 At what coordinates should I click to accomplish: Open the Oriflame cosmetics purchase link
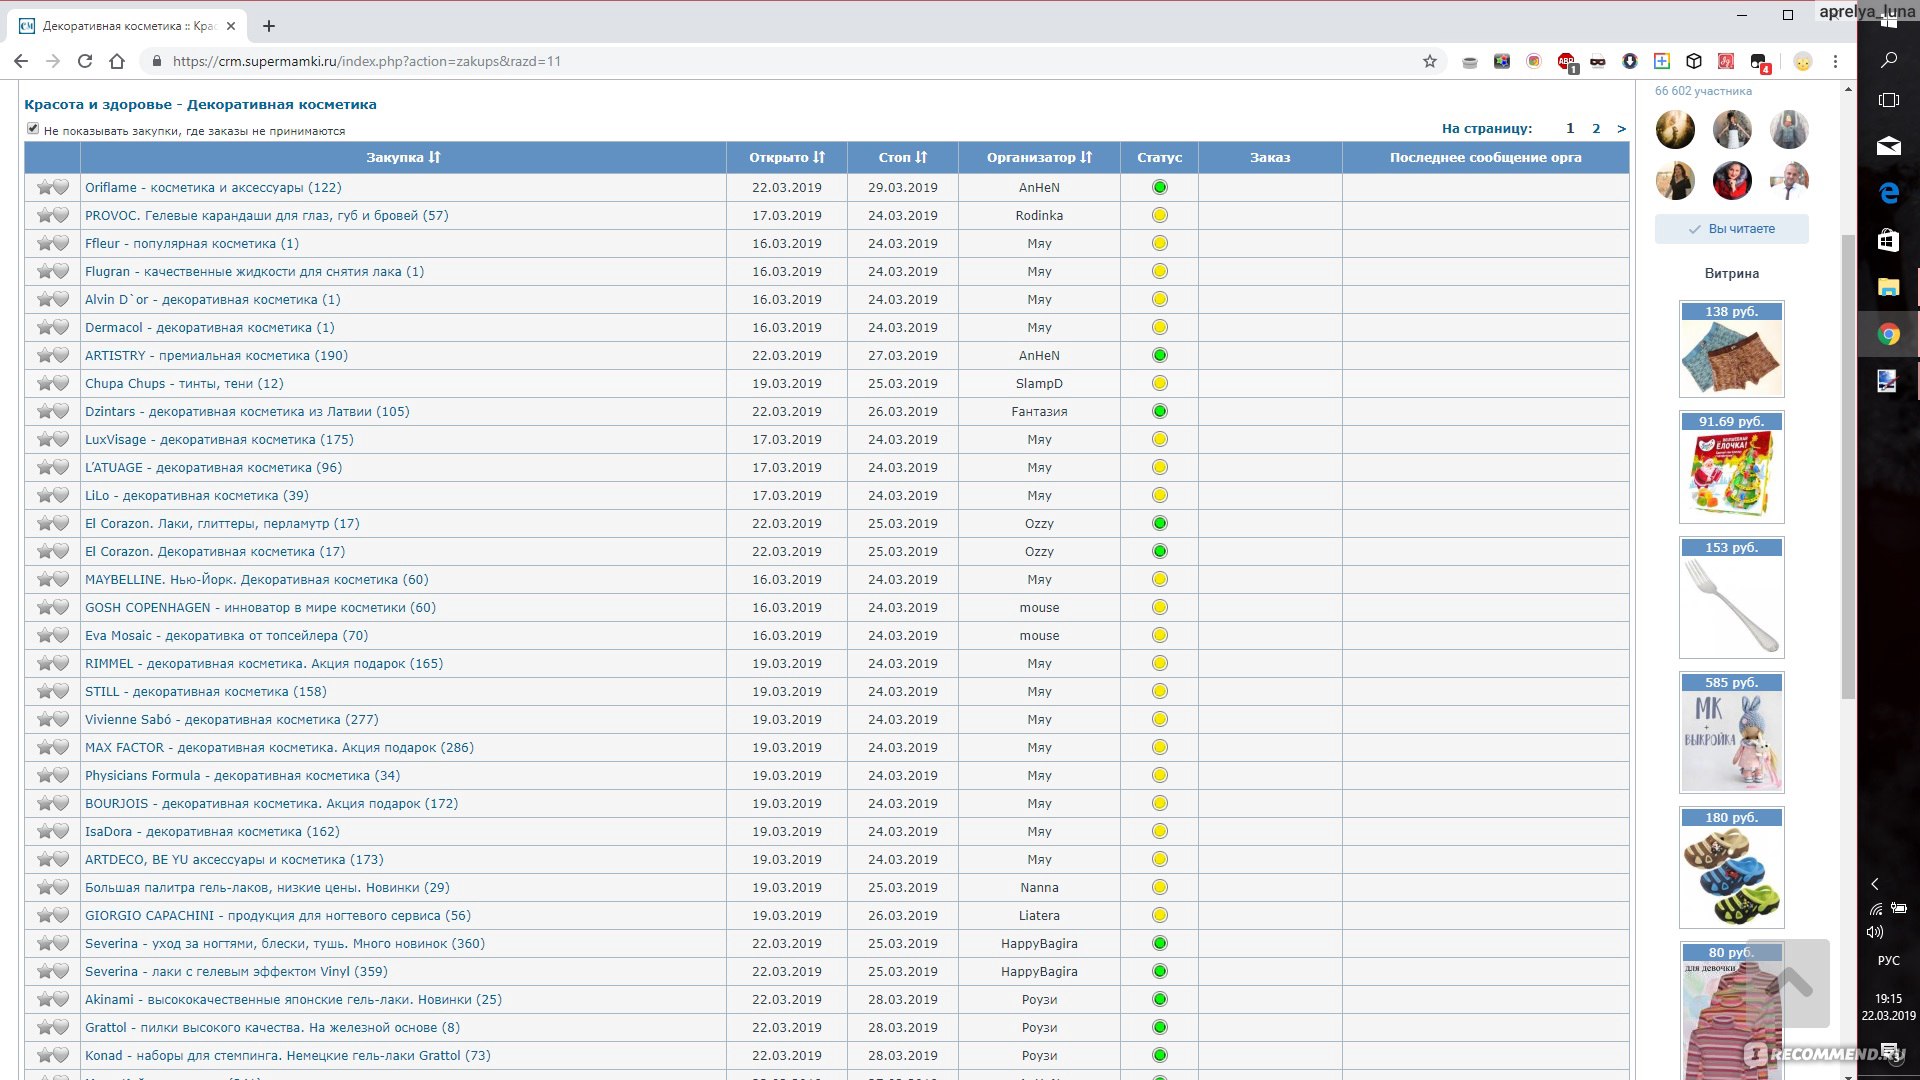[213, 187]
